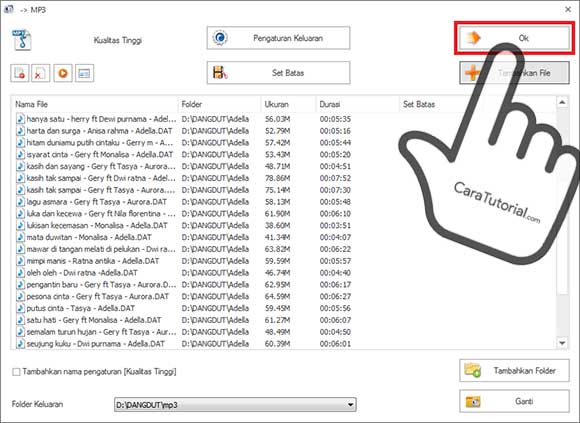Click music note icon of mimpi manis row
This screenshot has width=580, height=423.
coord(21,261)
